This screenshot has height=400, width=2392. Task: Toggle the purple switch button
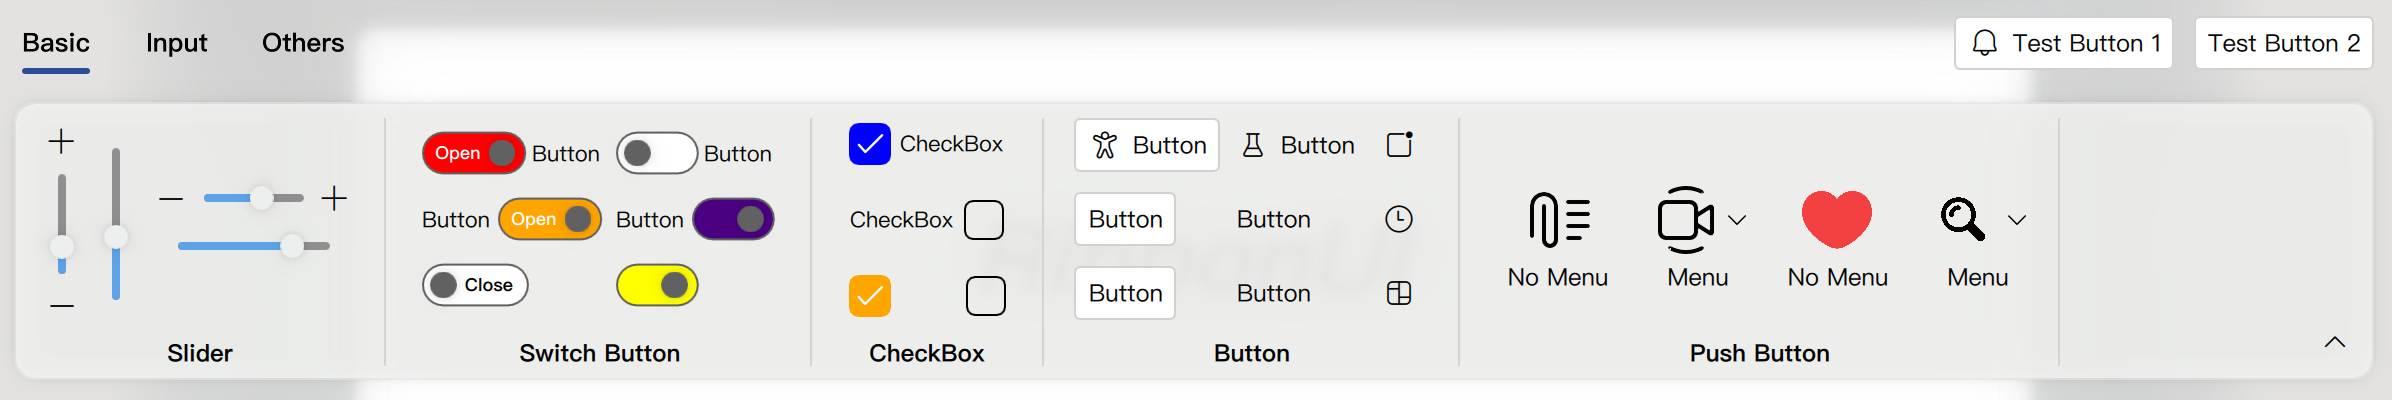coord(733,219)
